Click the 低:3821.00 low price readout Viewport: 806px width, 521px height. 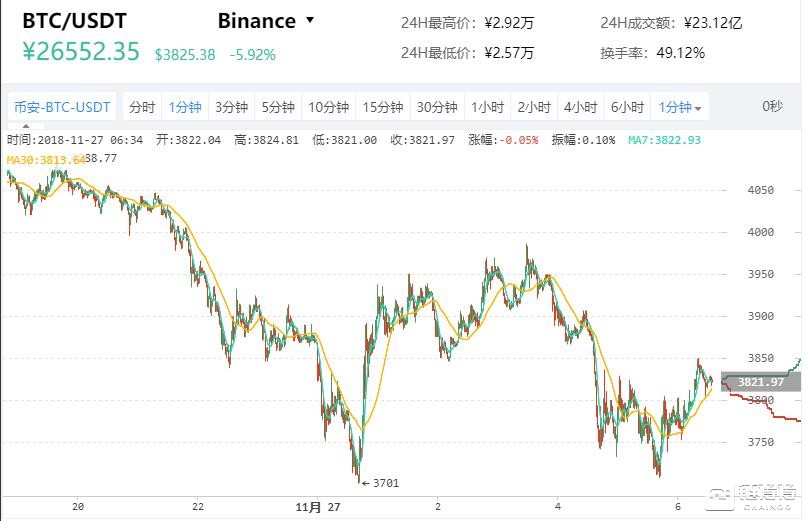[x=344, y=140]
